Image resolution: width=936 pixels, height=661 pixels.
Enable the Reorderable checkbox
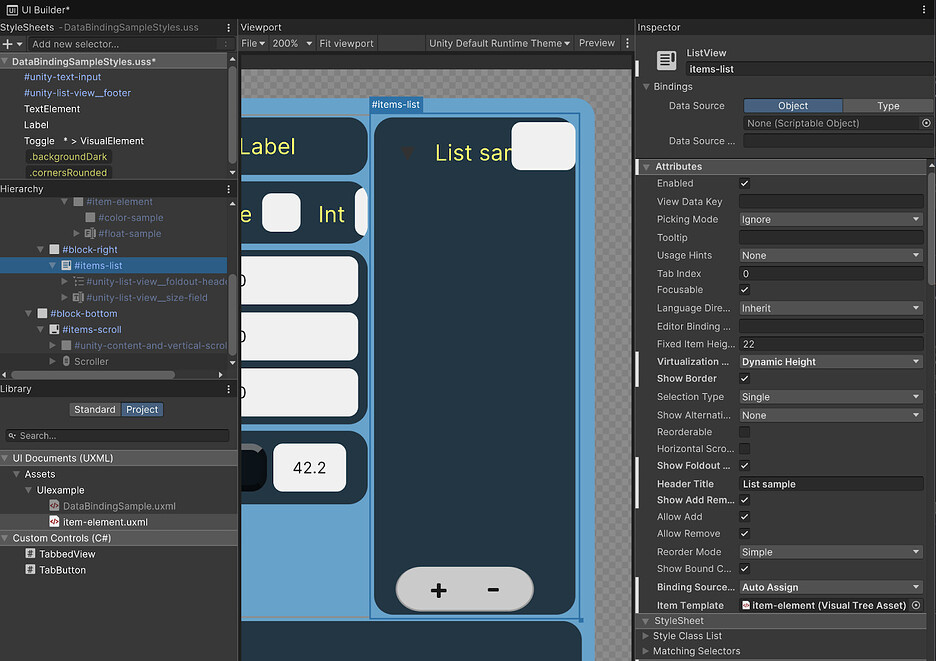point(744,431)
